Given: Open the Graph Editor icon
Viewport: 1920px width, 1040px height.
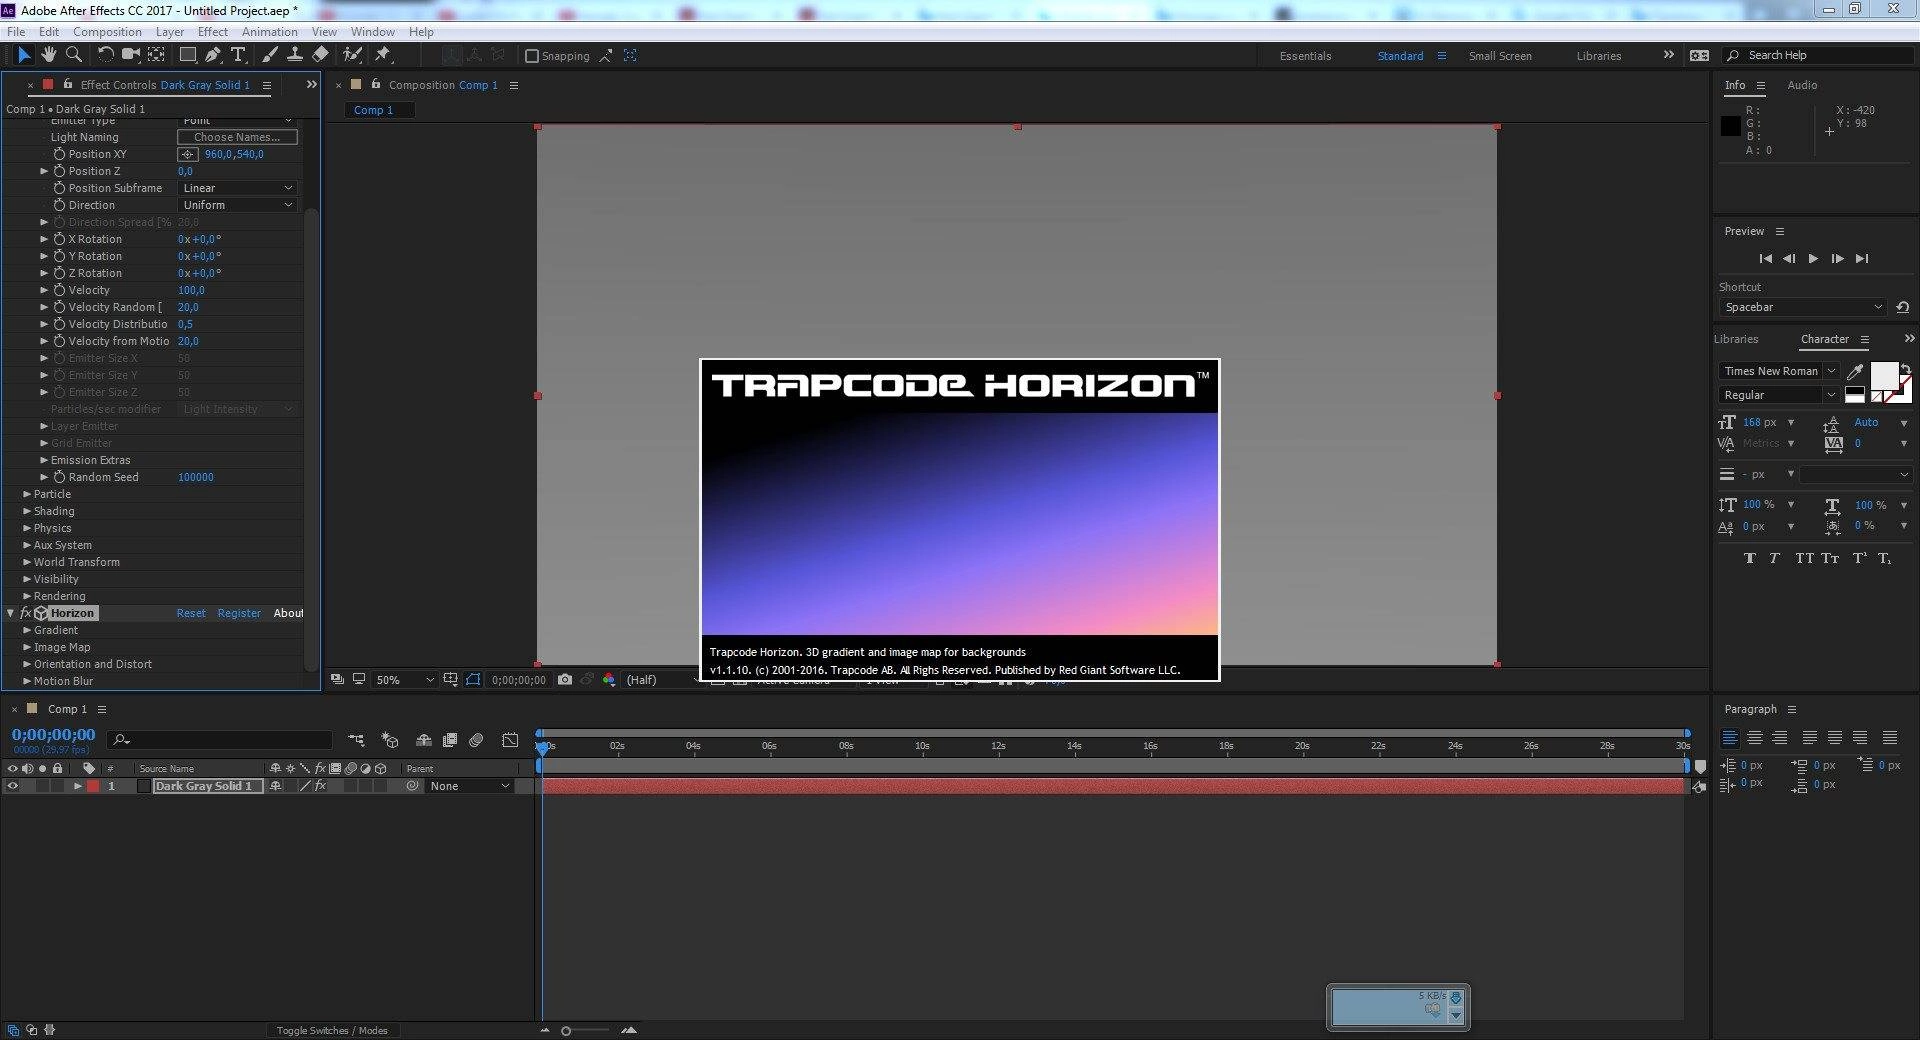Looking at the screenshot, I should coord(510,740).
